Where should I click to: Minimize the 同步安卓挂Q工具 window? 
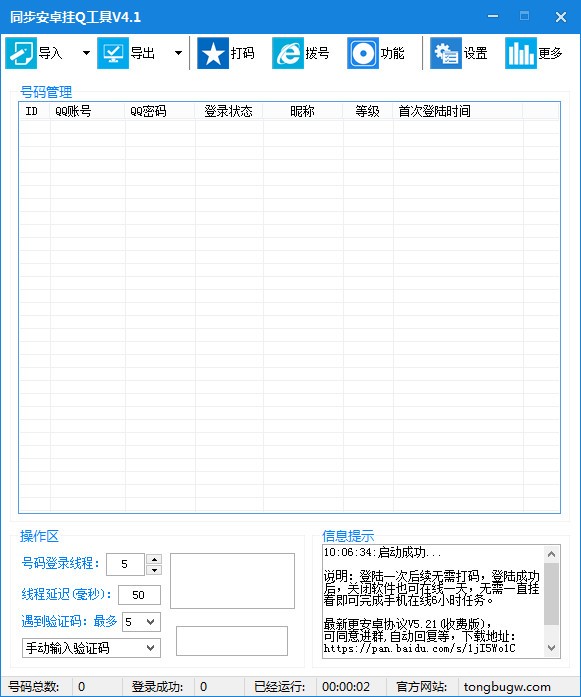click(x=493, y=16)
